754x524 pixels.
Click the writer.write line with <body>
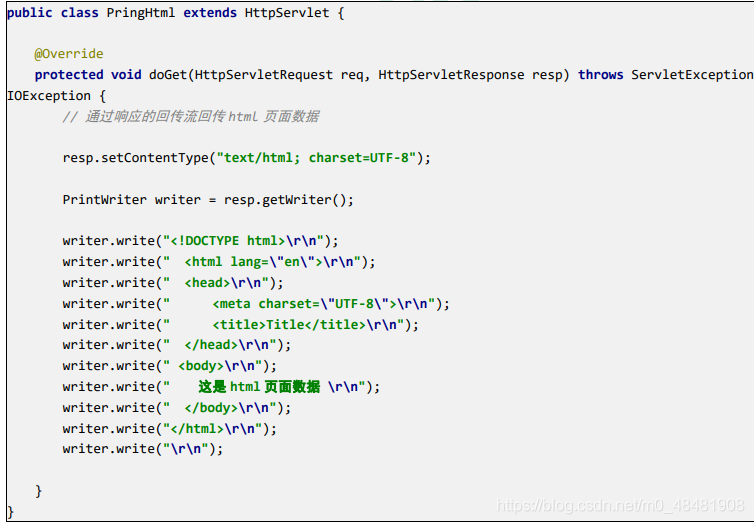click(x=170, y=366)
